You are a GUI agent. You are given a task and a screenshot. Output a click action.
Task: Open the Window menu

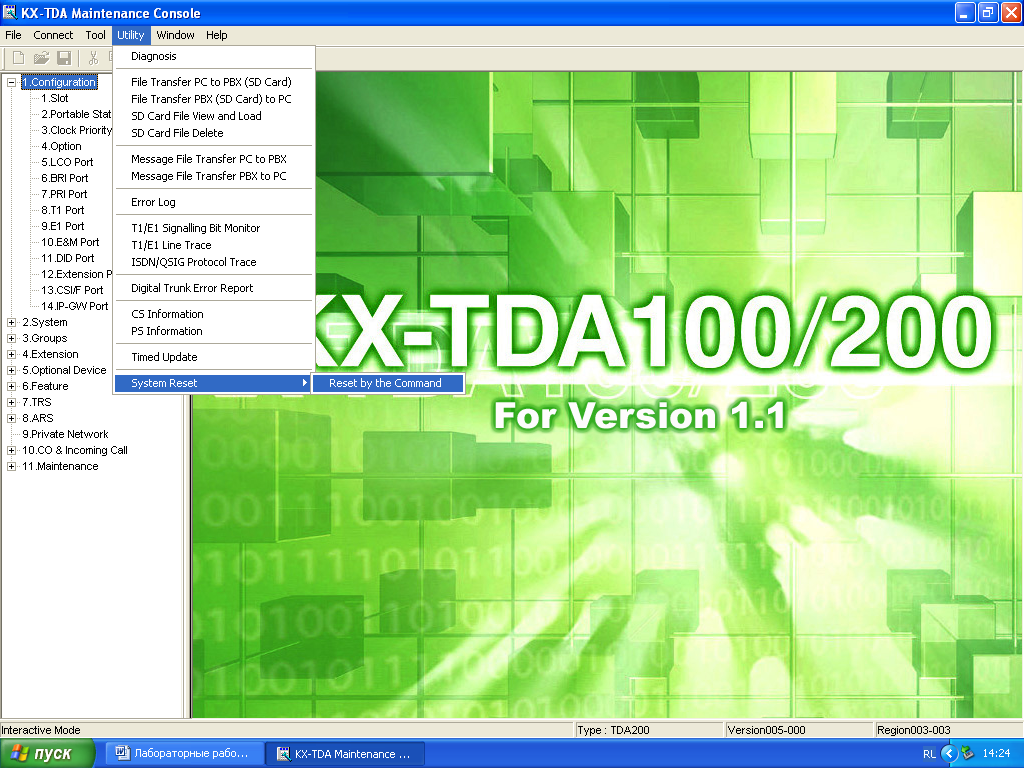tap(175, 35)
